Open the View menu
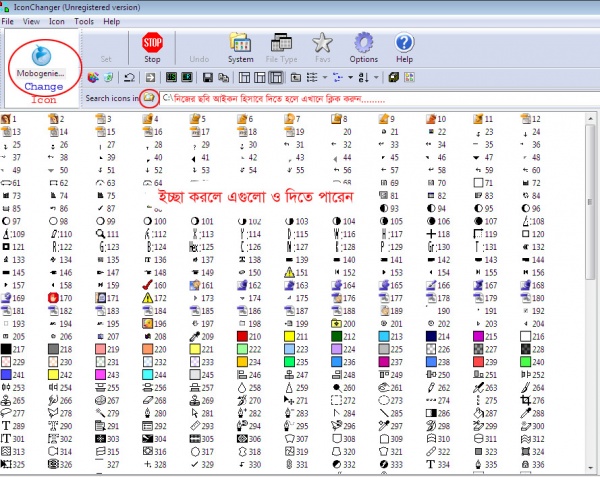The image size is (600, 477). (32, 20)
